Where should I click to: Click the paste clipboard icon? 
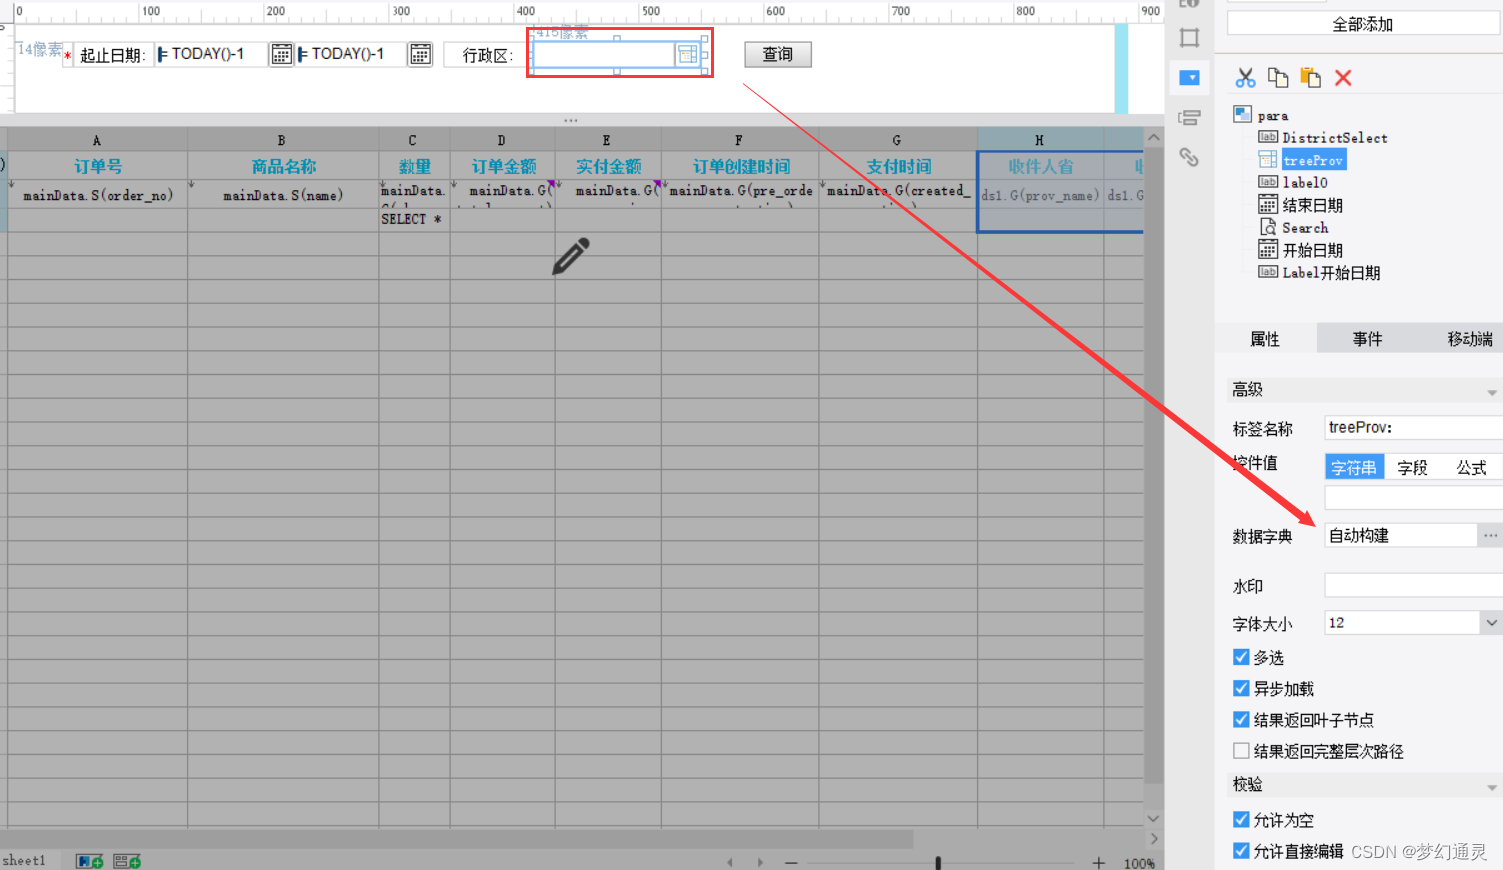(x=1310, y=78)
